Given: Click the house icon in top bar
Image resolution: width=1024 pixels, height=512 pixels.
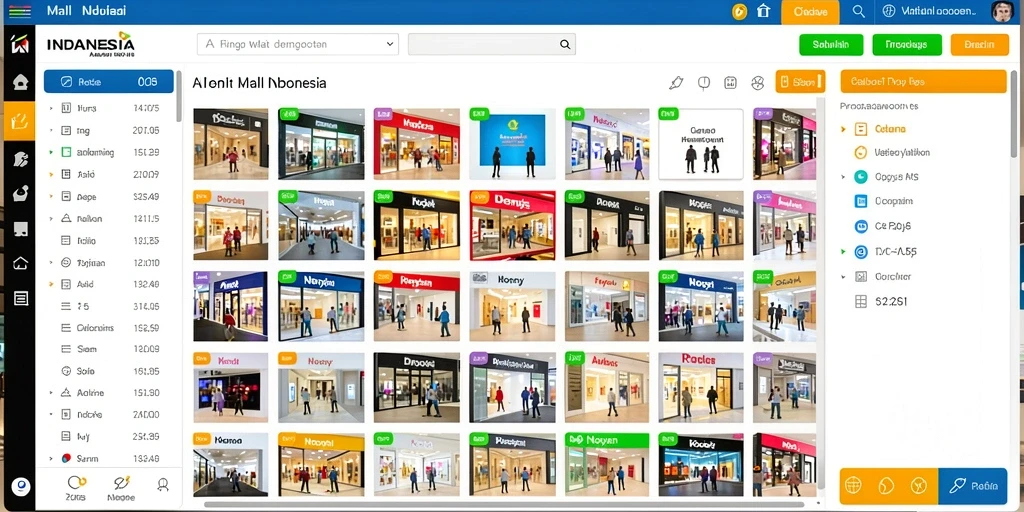Looking at the screenshot, I should click(x=763, y=11).
